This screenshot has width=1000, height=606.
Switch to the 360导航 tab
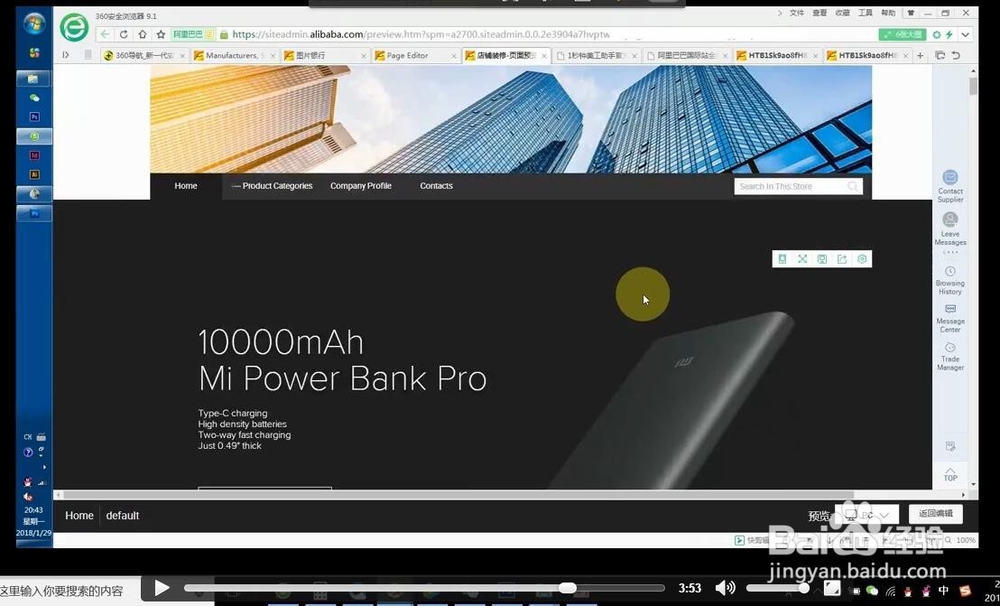coord(144,55)
